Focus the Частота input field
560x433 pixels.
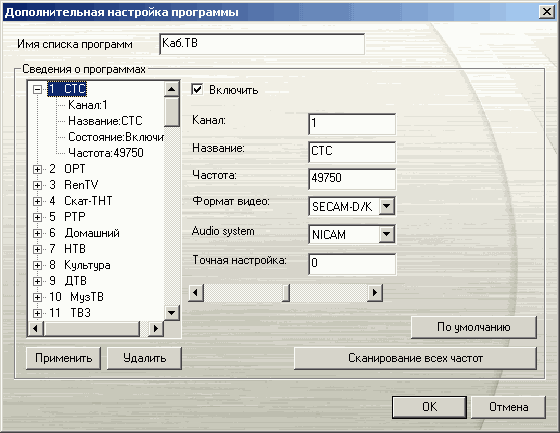click(352, 179)
